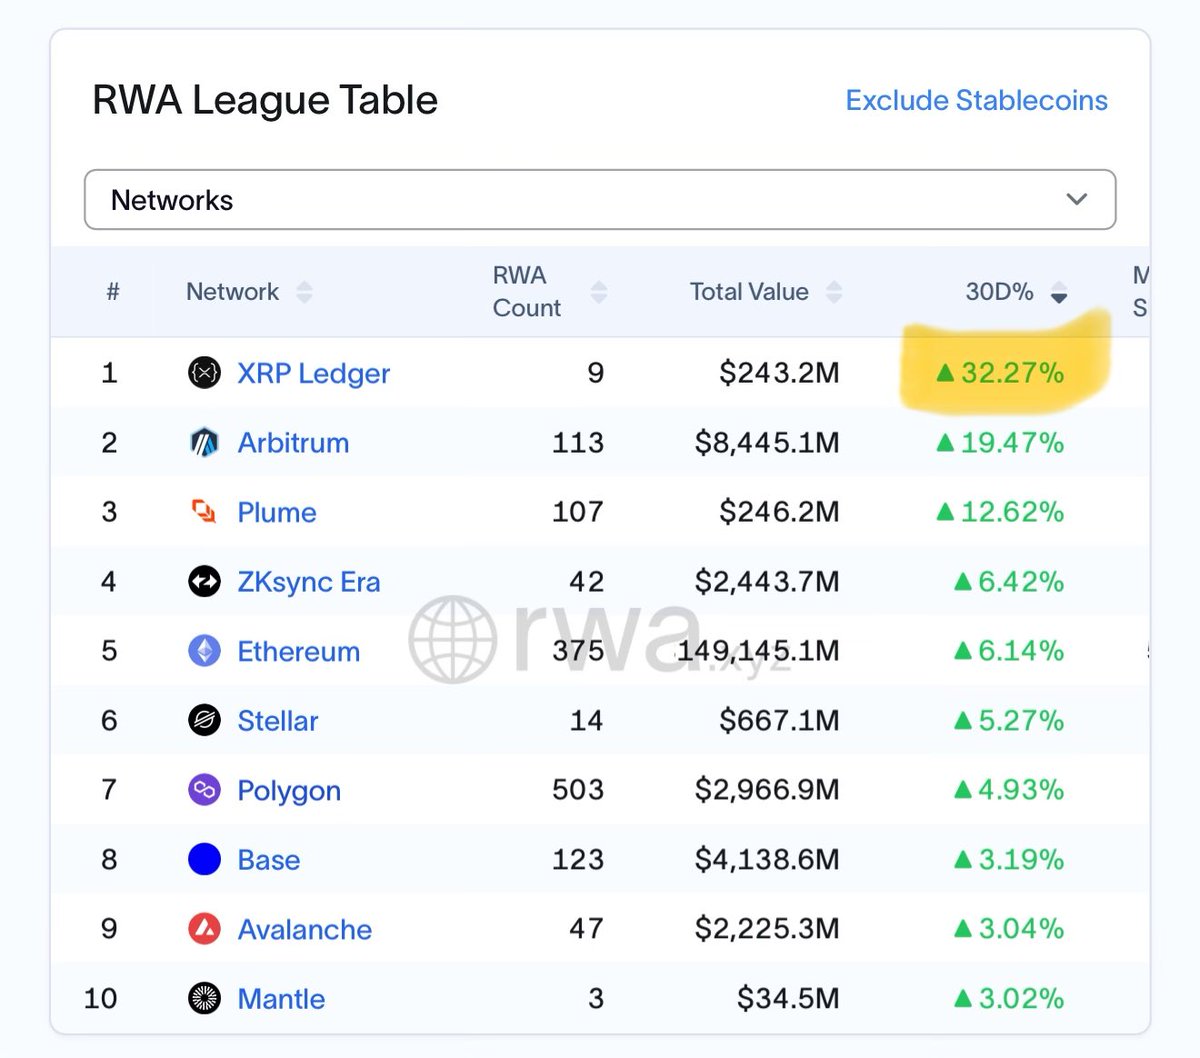Sort by RWA Count column arrows
This screenshot has width=1200, height=1058.
tap(599, 292)
